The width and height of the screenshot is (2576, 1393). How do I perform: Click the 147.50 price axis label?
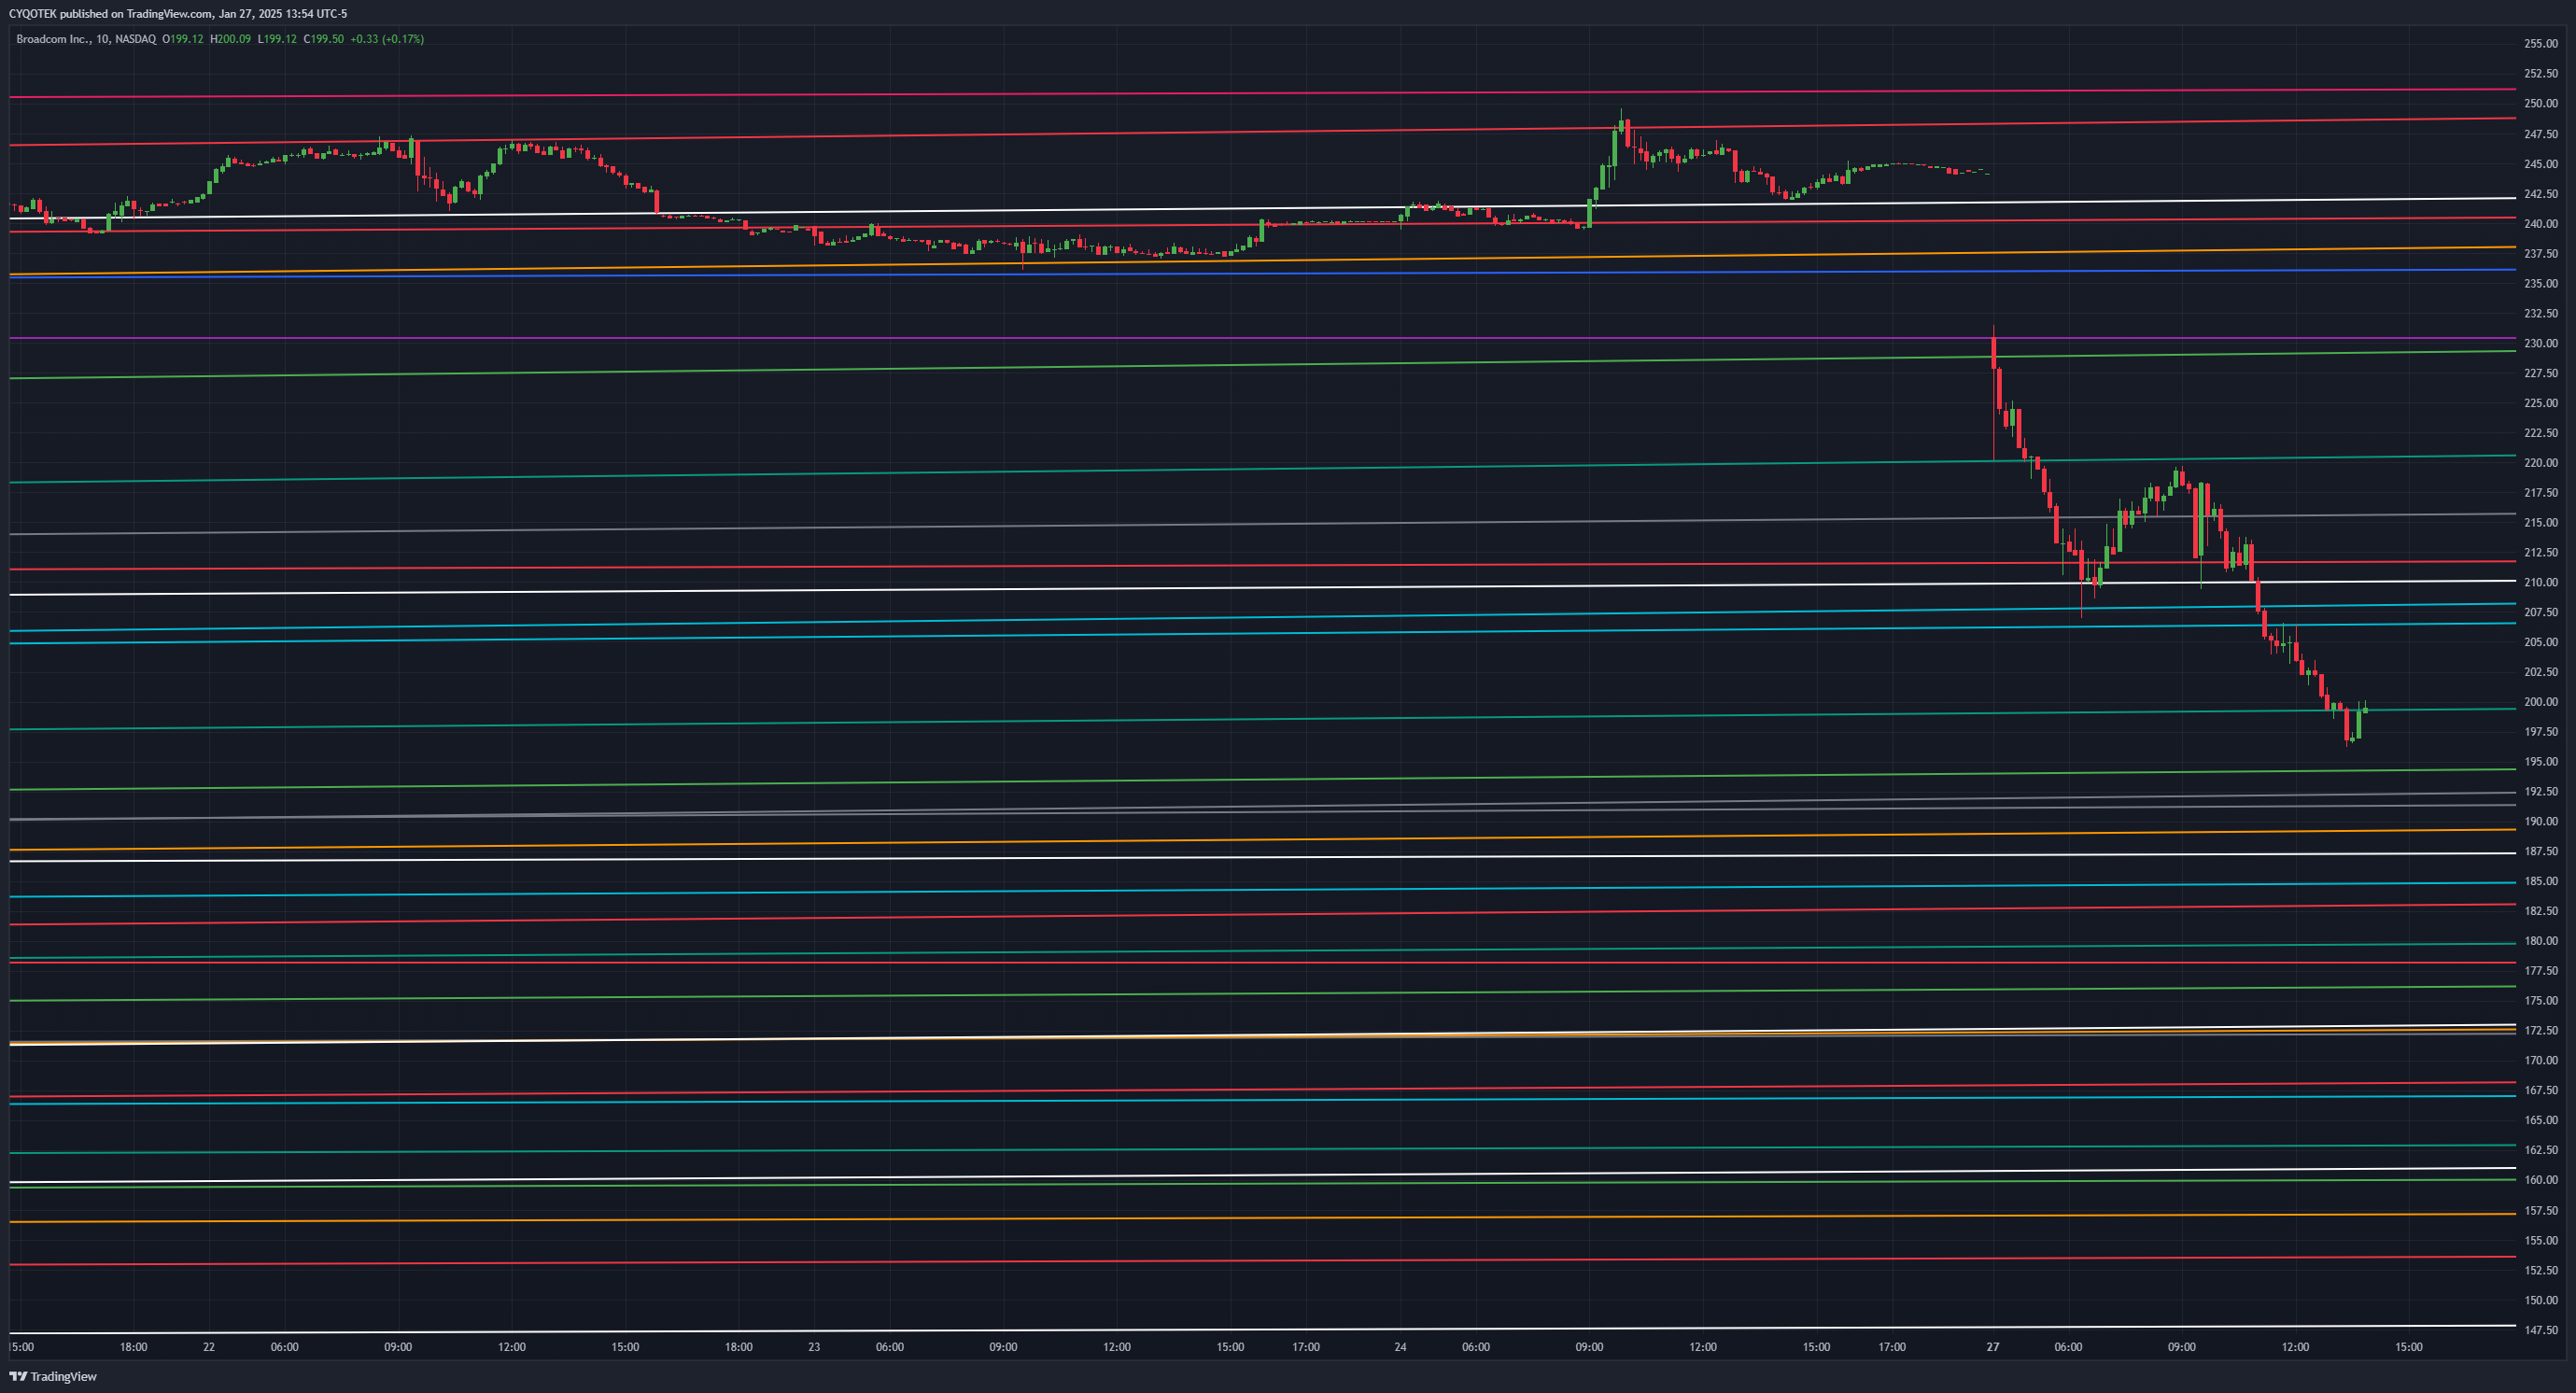(x=2541, y=1331)
